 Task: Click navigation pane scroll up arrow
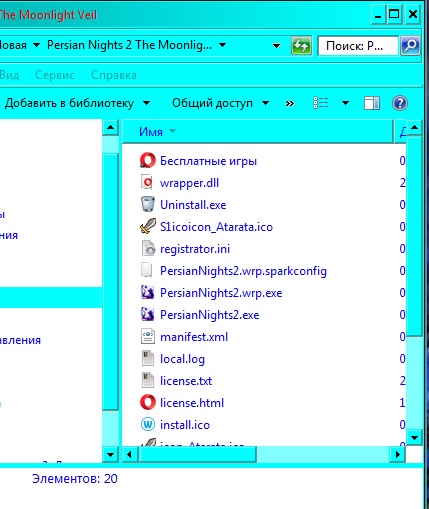point(110,127)
